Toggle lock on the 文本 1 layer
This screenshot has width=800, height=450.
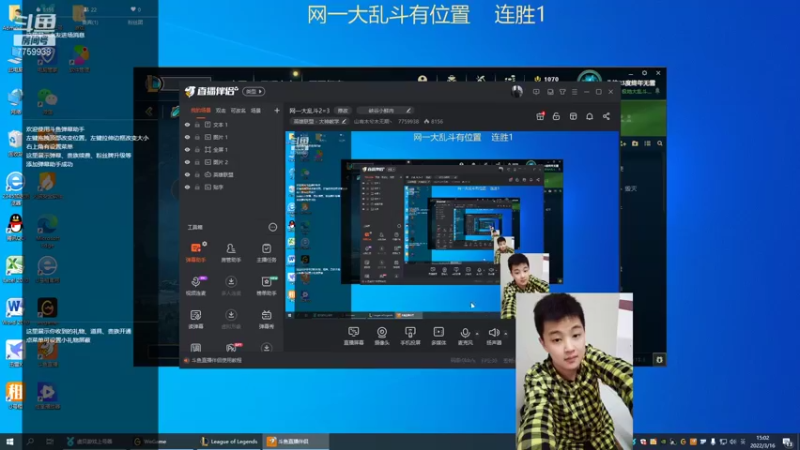pos(197,124)
